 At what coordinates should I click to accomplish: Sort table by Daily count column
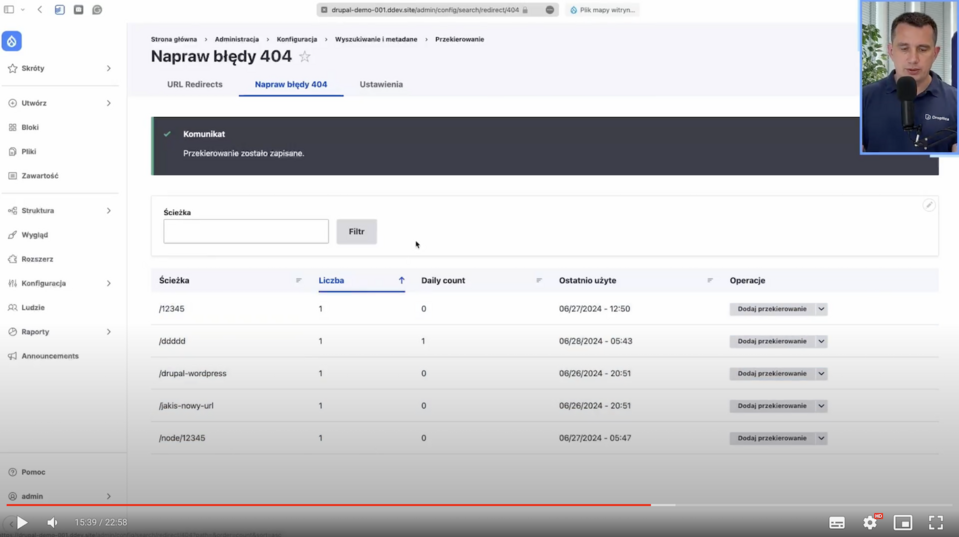point(443,281)
